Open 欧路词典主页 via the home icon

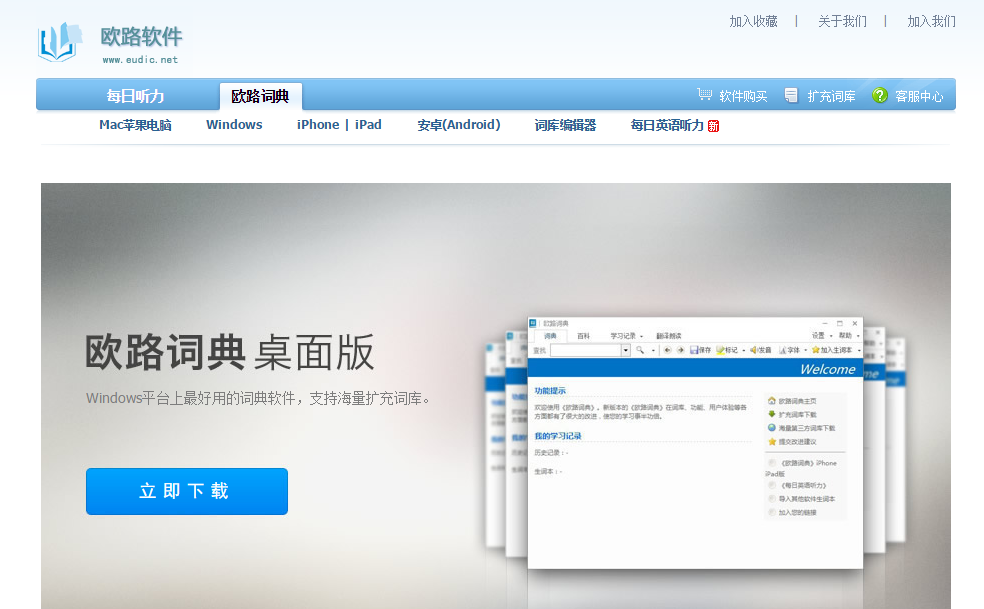[771, 398]
